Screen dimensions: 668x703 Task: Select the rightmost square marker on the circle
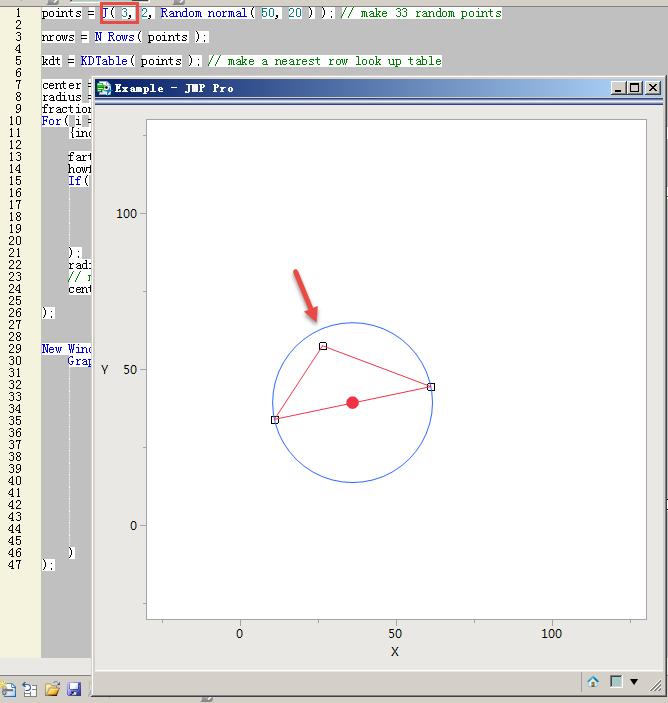point(431,386)
